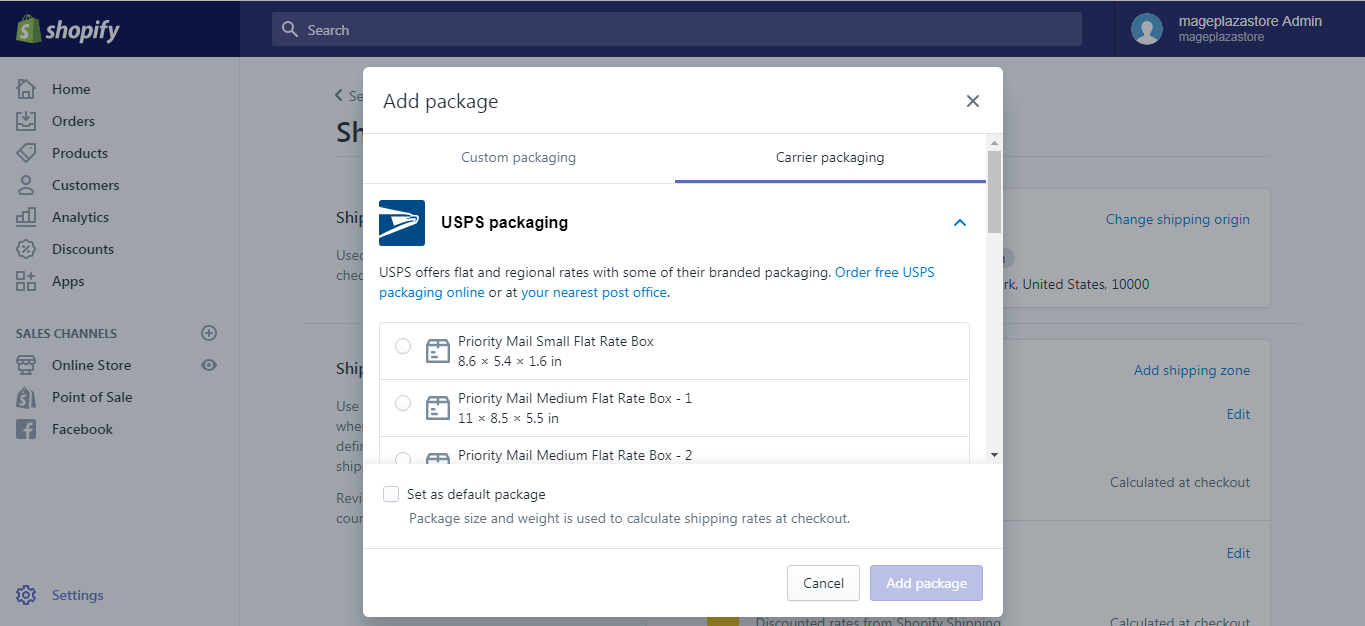
Task: Click the Online Store shop icon
Action: [x=26, y=365]
